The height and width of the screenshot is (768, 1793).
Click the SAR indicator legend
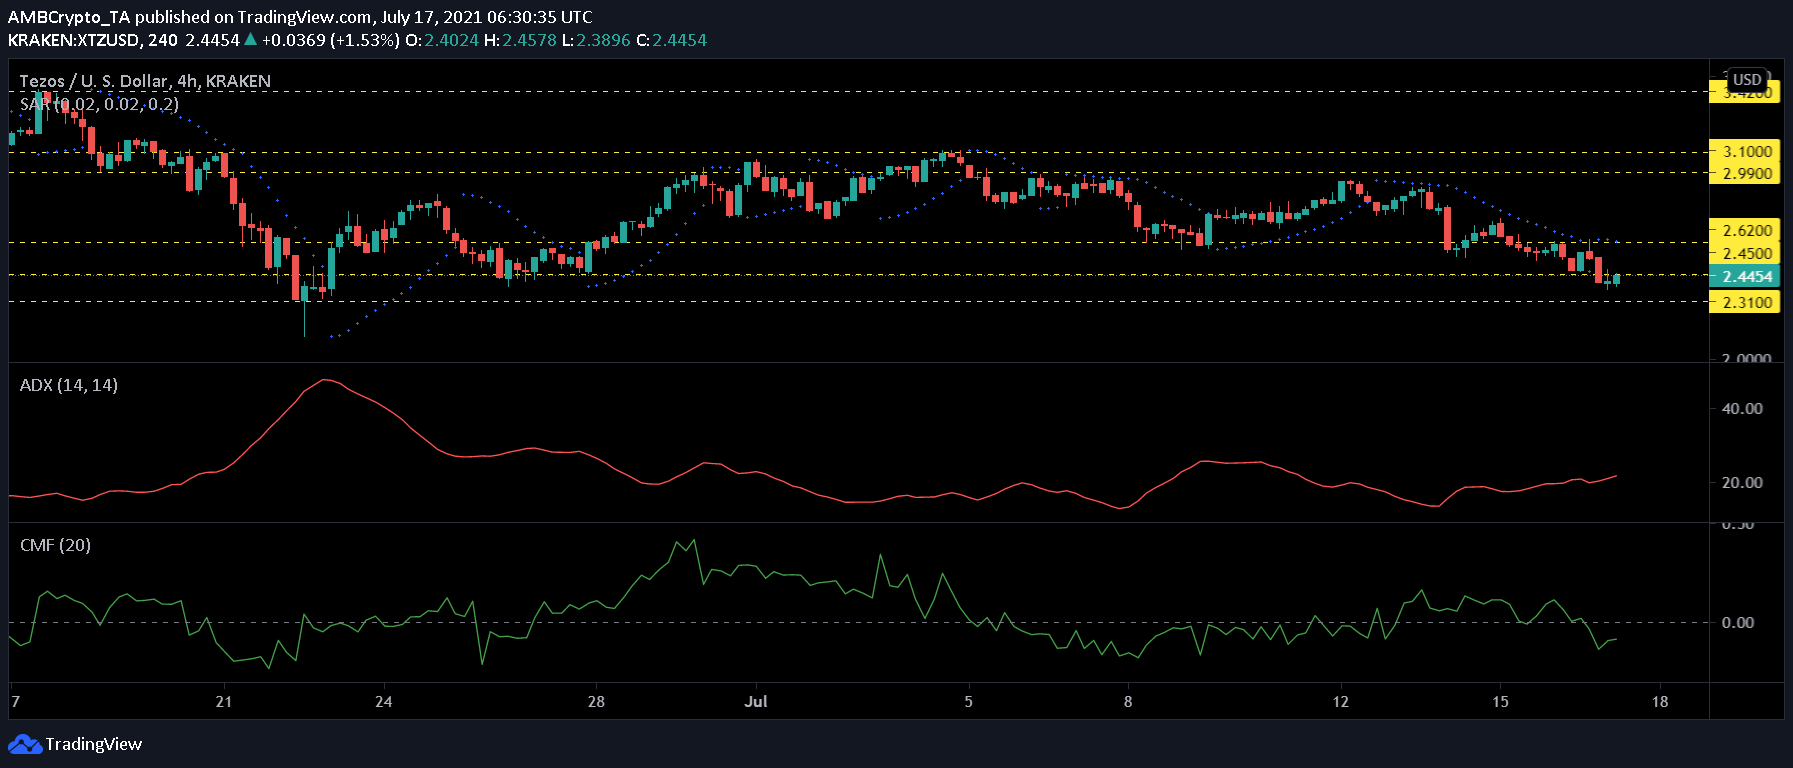coord(99,104)
